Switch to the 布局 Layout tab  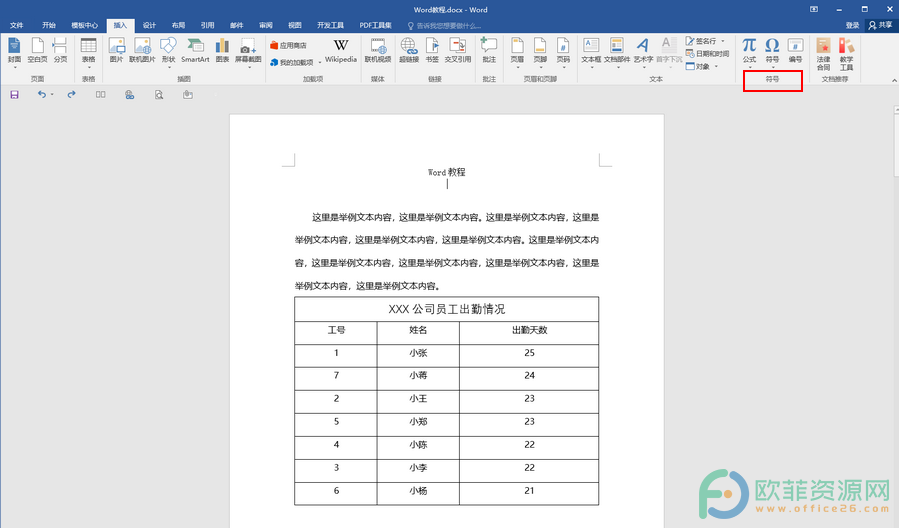click(178, 25)
